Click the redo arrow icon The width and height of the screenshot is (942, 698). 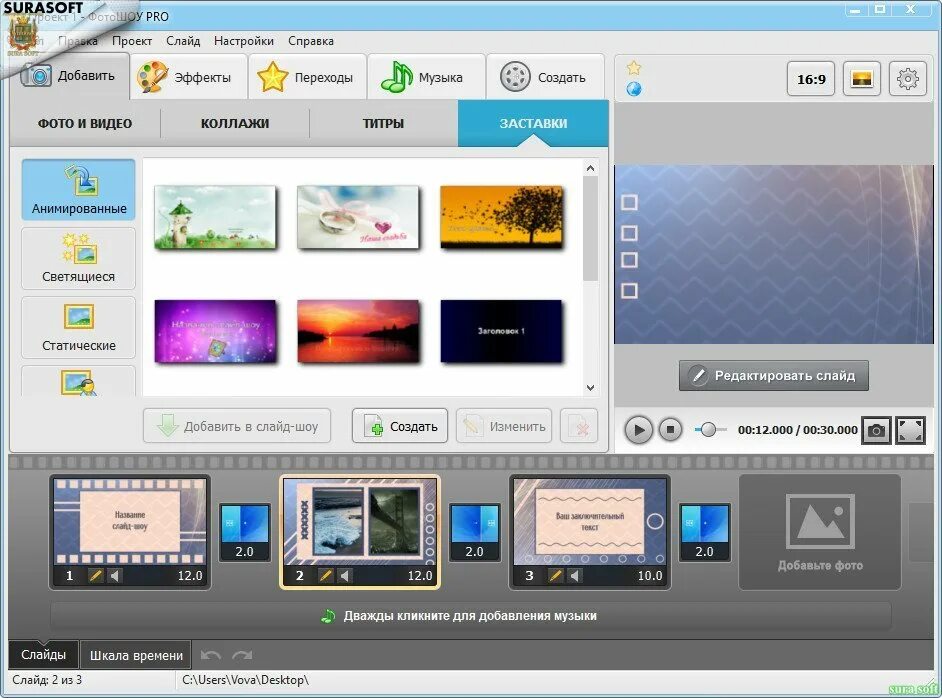(242, 655)
